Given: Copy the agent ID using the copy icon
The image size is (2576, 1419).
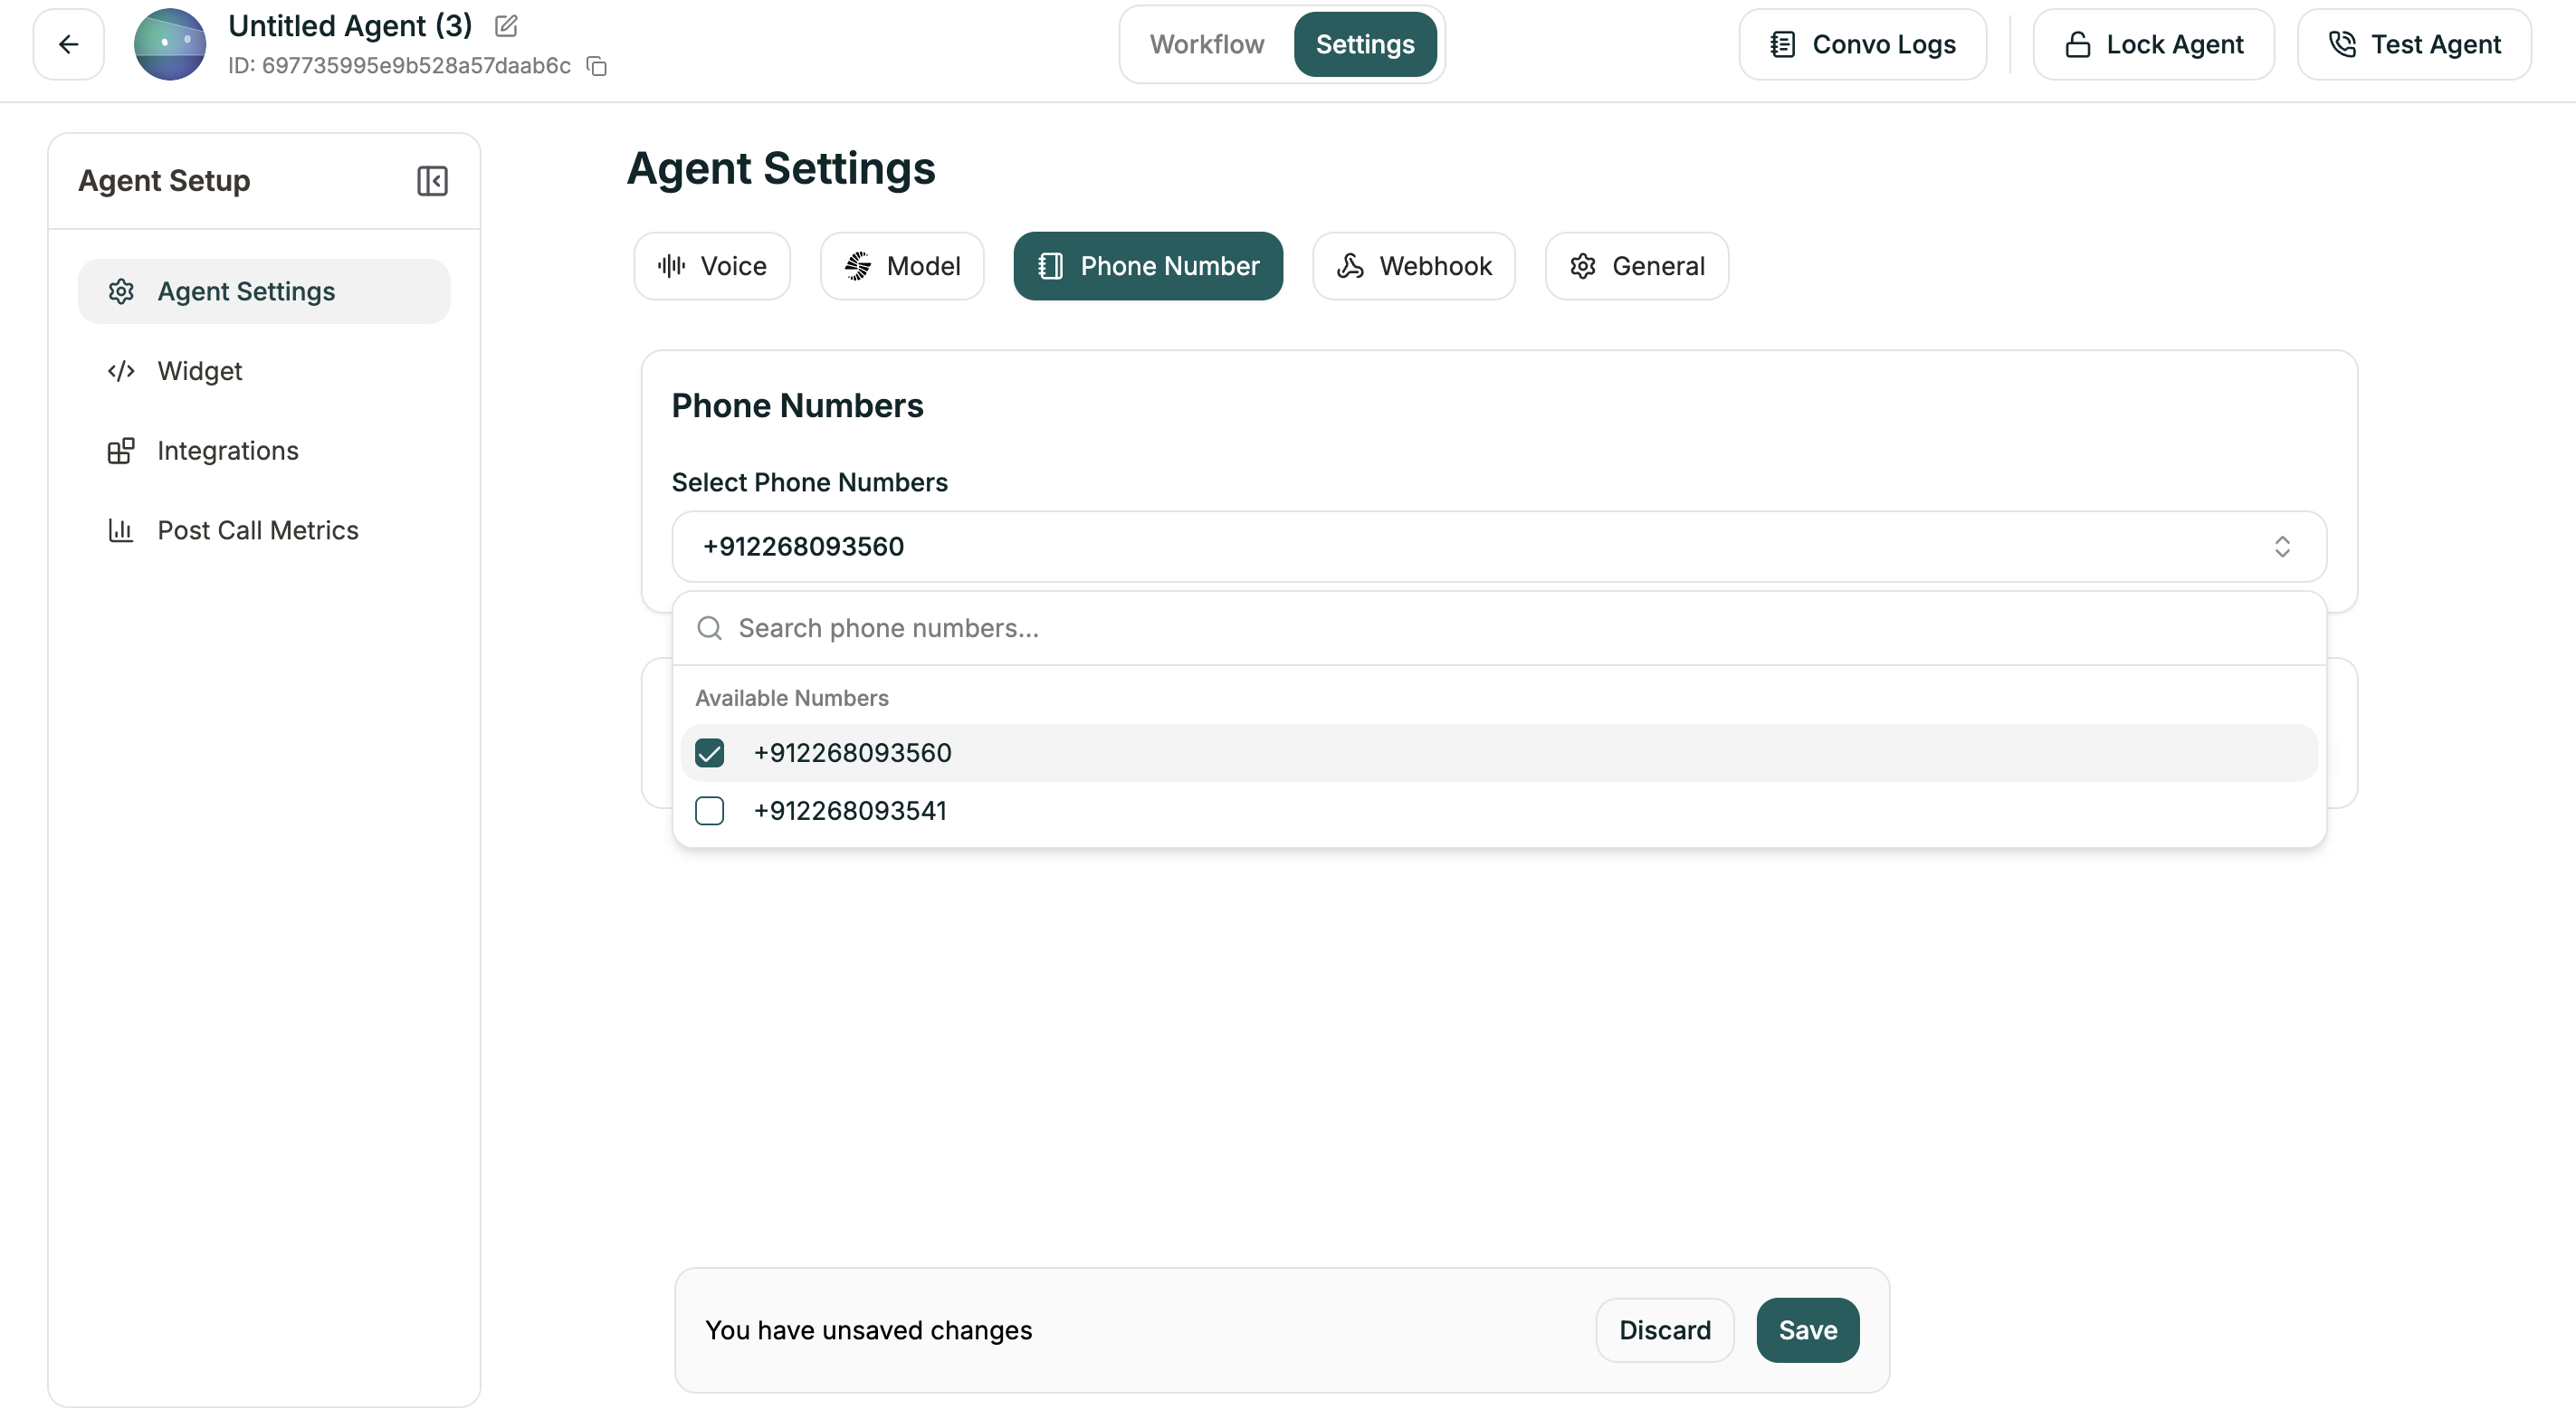Looking at the screenshot, I should pos(598,65).
